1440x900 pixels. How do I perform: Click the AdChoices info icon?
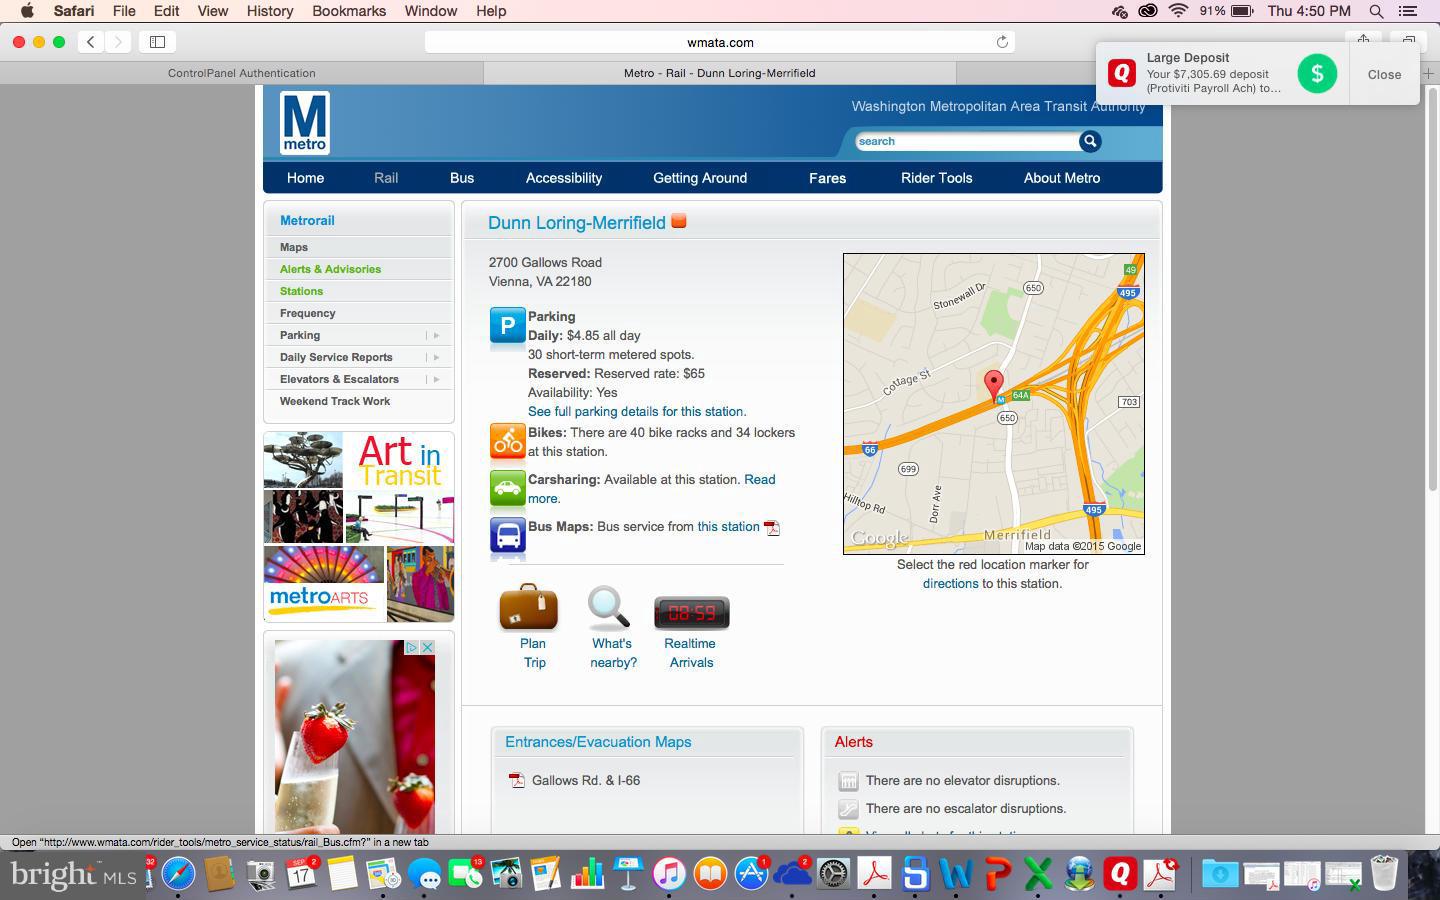tap(411, 648)
